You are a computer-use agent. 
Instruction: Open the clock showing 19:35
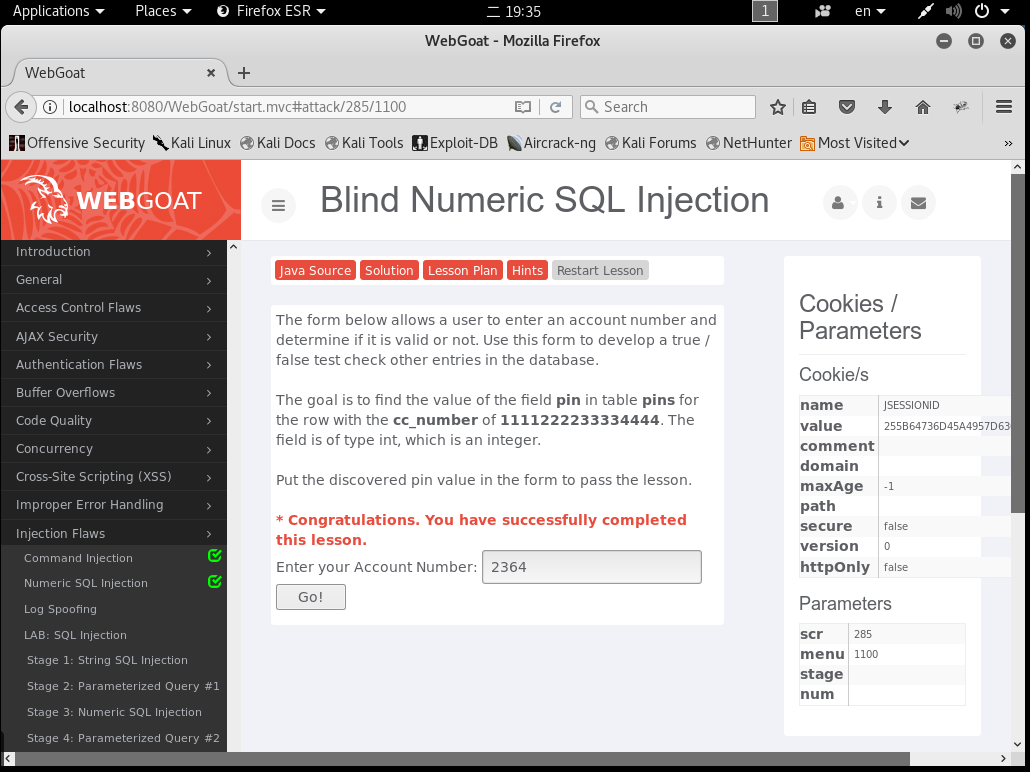click(x=514, y=11)
